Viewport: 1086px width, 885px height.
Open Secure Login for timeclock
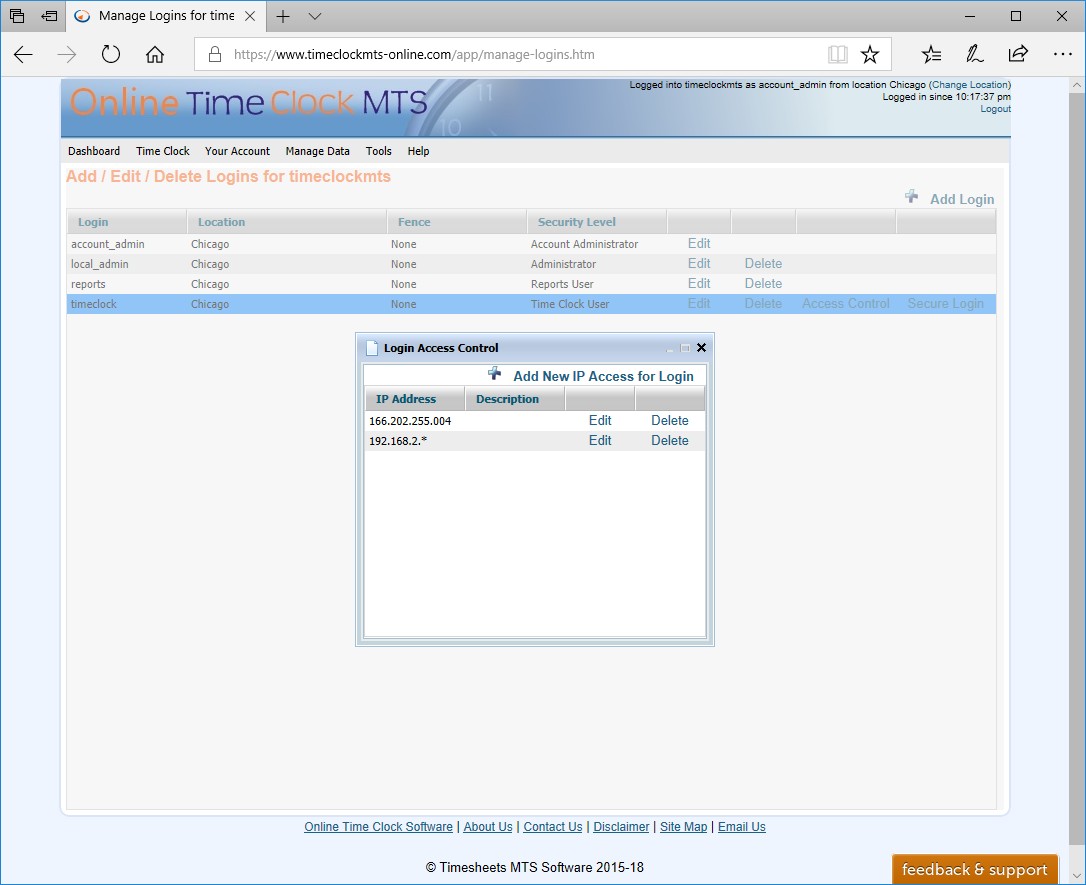tap(945, 304)
